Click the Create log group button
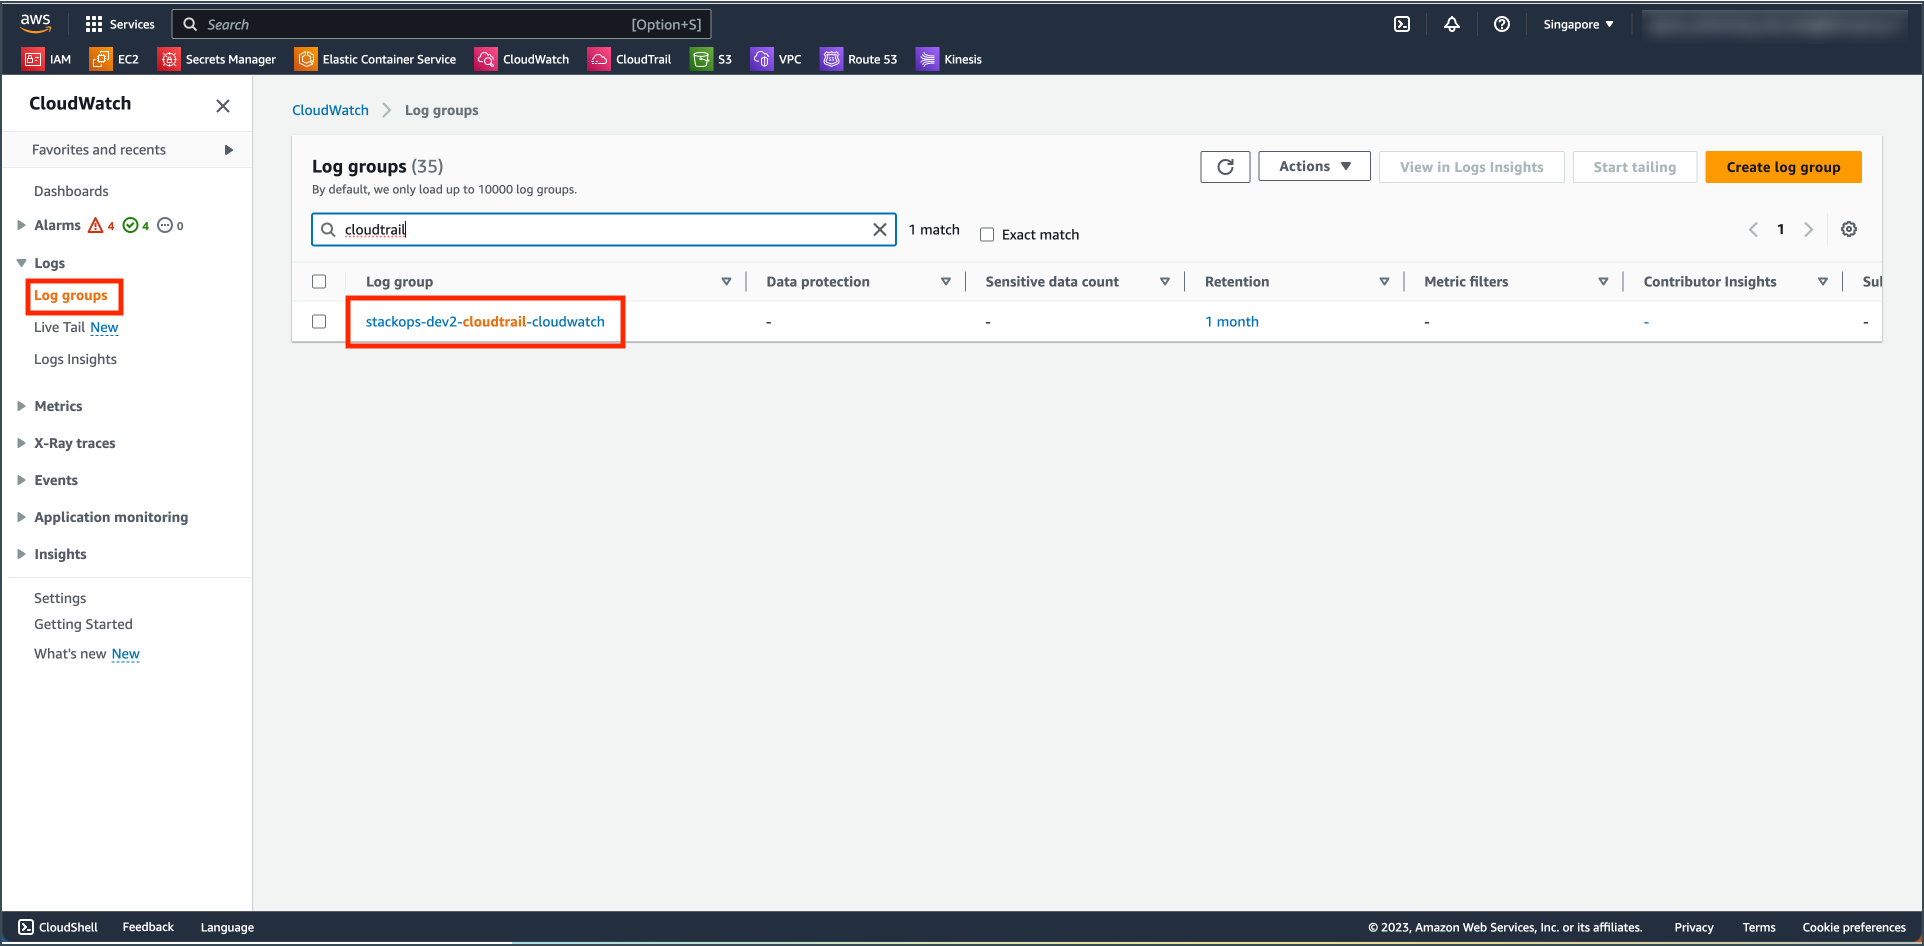1924x946 pixels. pos(1782,166)
